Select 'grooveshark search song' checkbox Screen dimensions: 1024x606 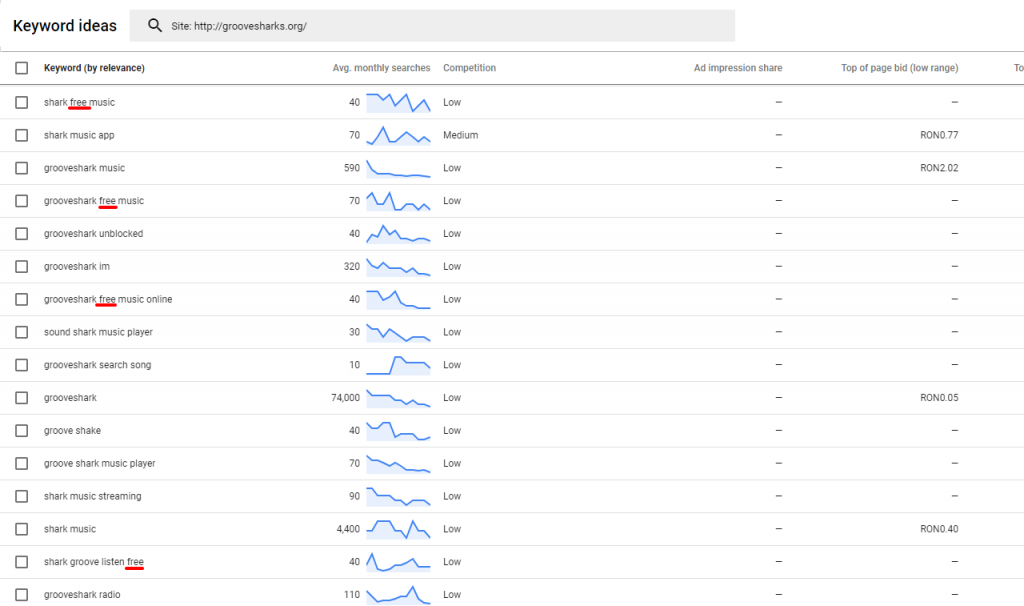click(22, 365)
